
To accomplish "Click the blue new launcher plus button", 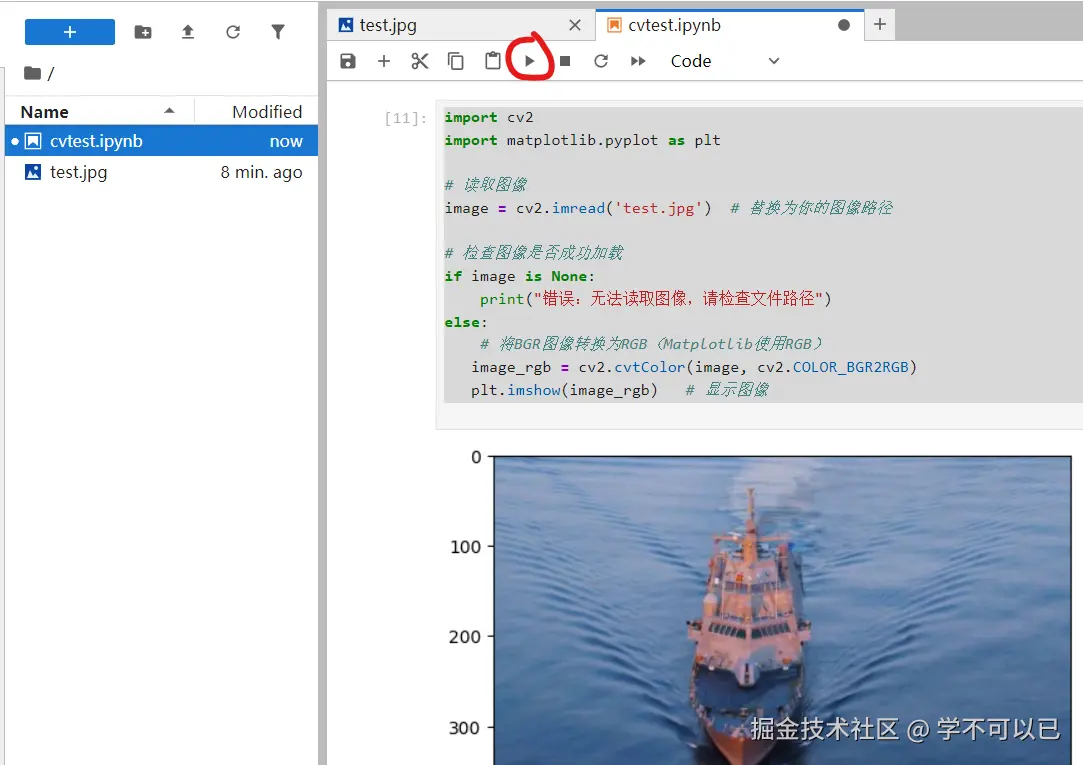I will point(70,32).
